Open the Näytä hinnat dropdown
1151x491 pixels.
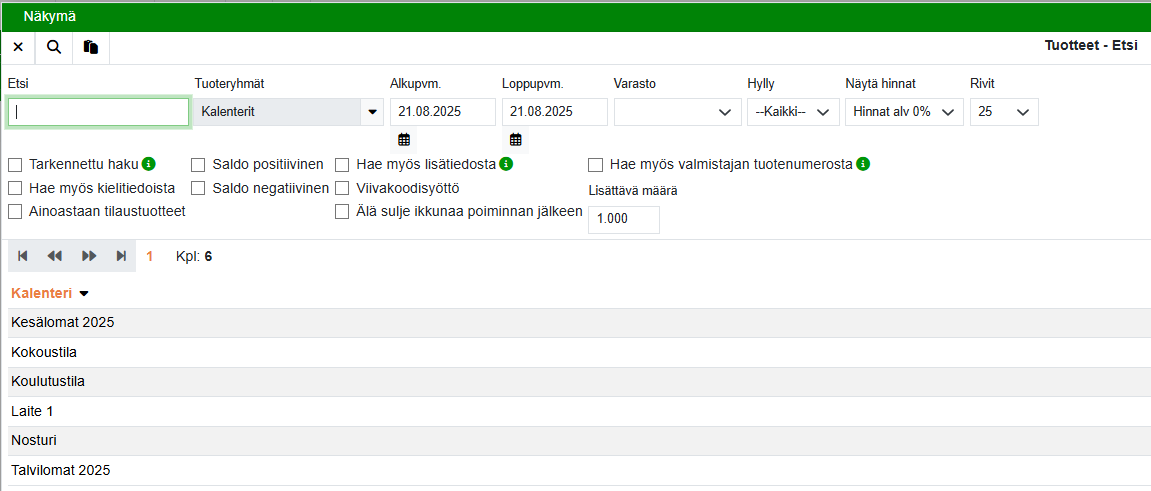point(904,112)
